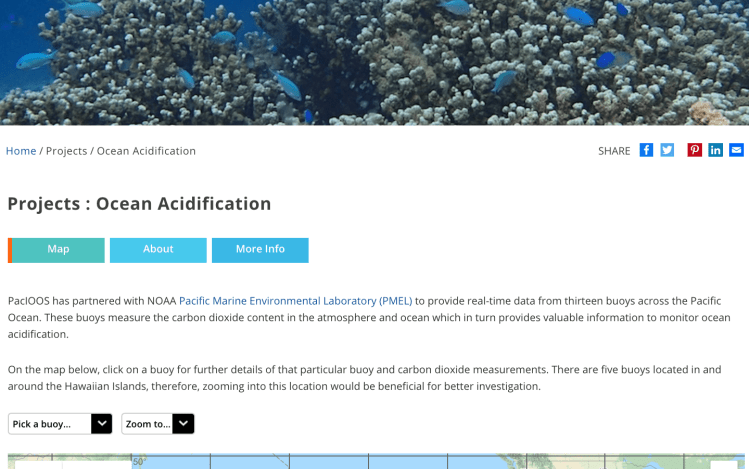749x469 pixels.
Task: Click on the buoy map area
Action: (x=400, y=462)
